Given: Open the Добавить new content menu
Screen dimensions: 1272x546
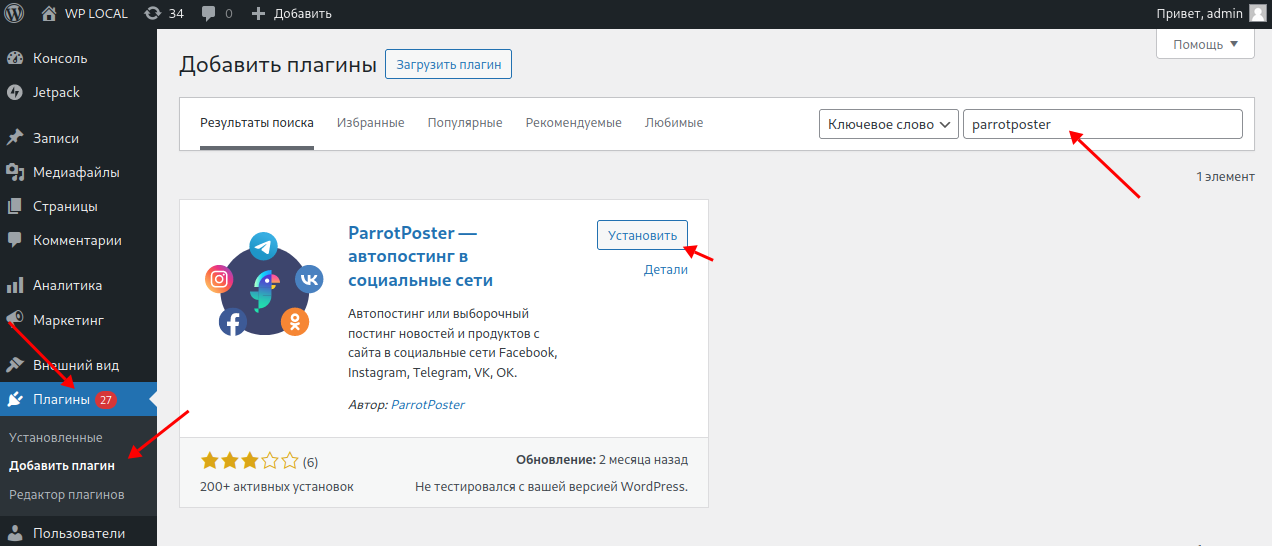Looking at the screenshot, I should click(x=291, y=13).
